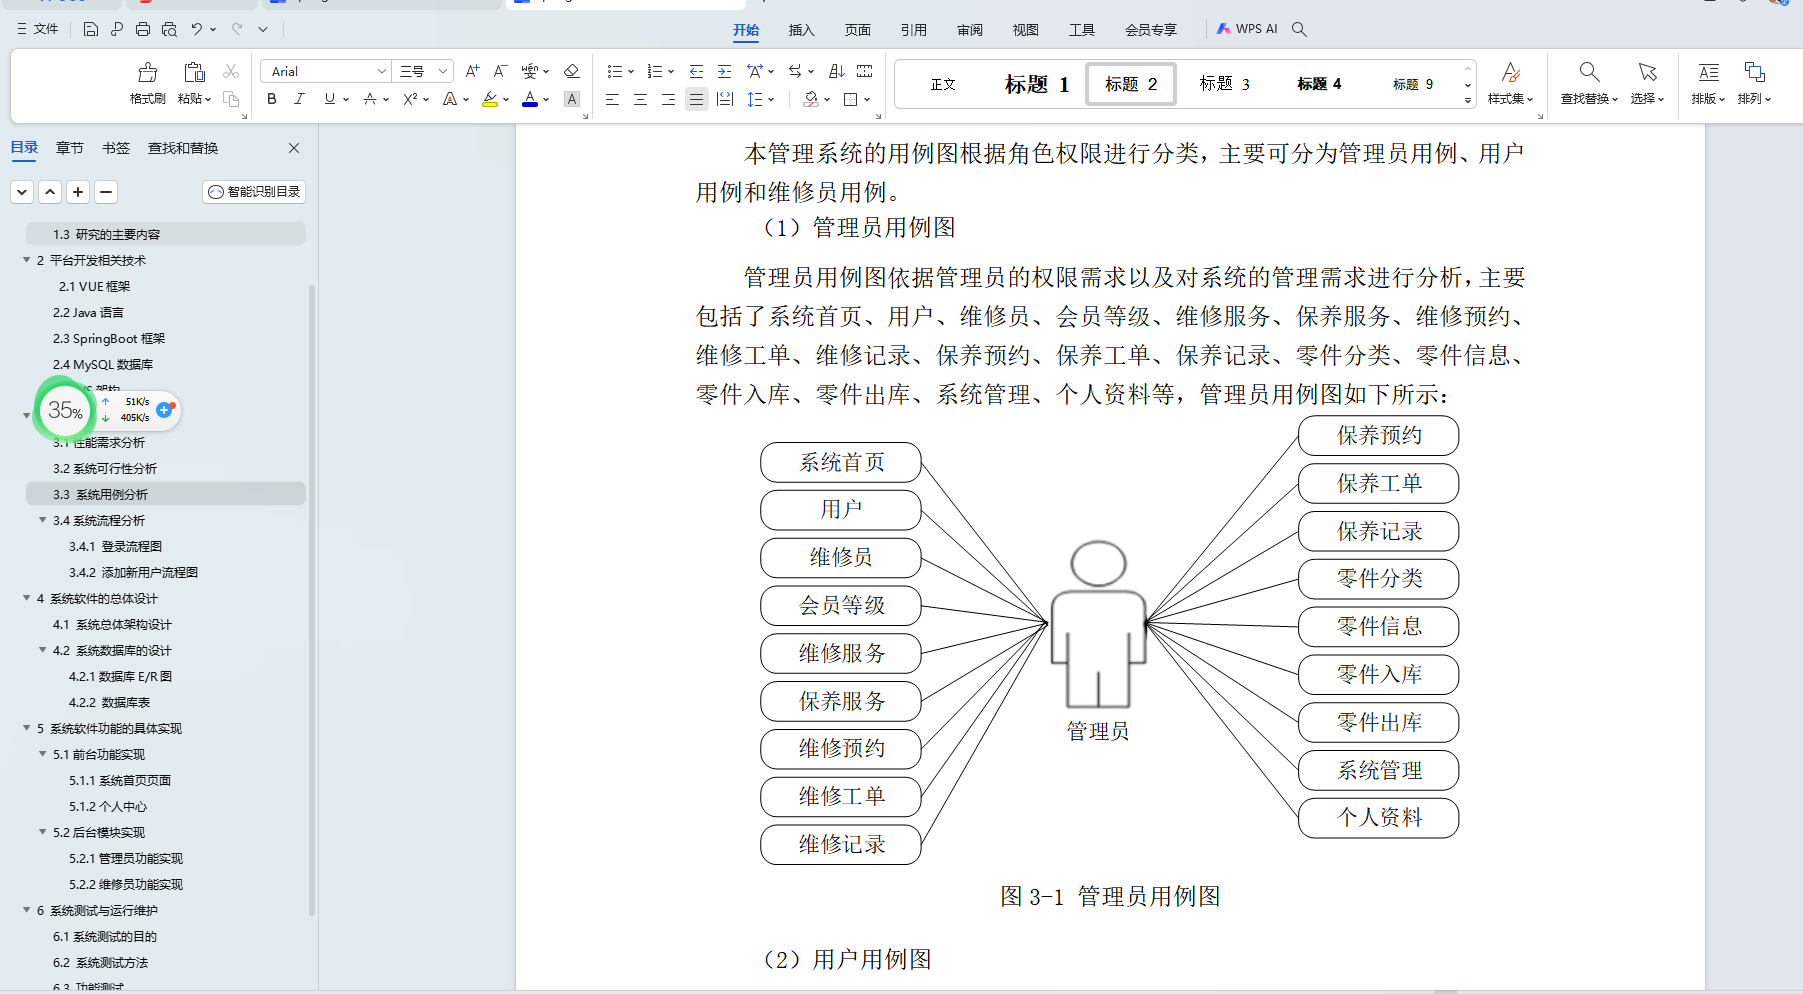Apply the 正文 body style
Viewport: 1803px width, 994px height.
[x=943, y=84]
